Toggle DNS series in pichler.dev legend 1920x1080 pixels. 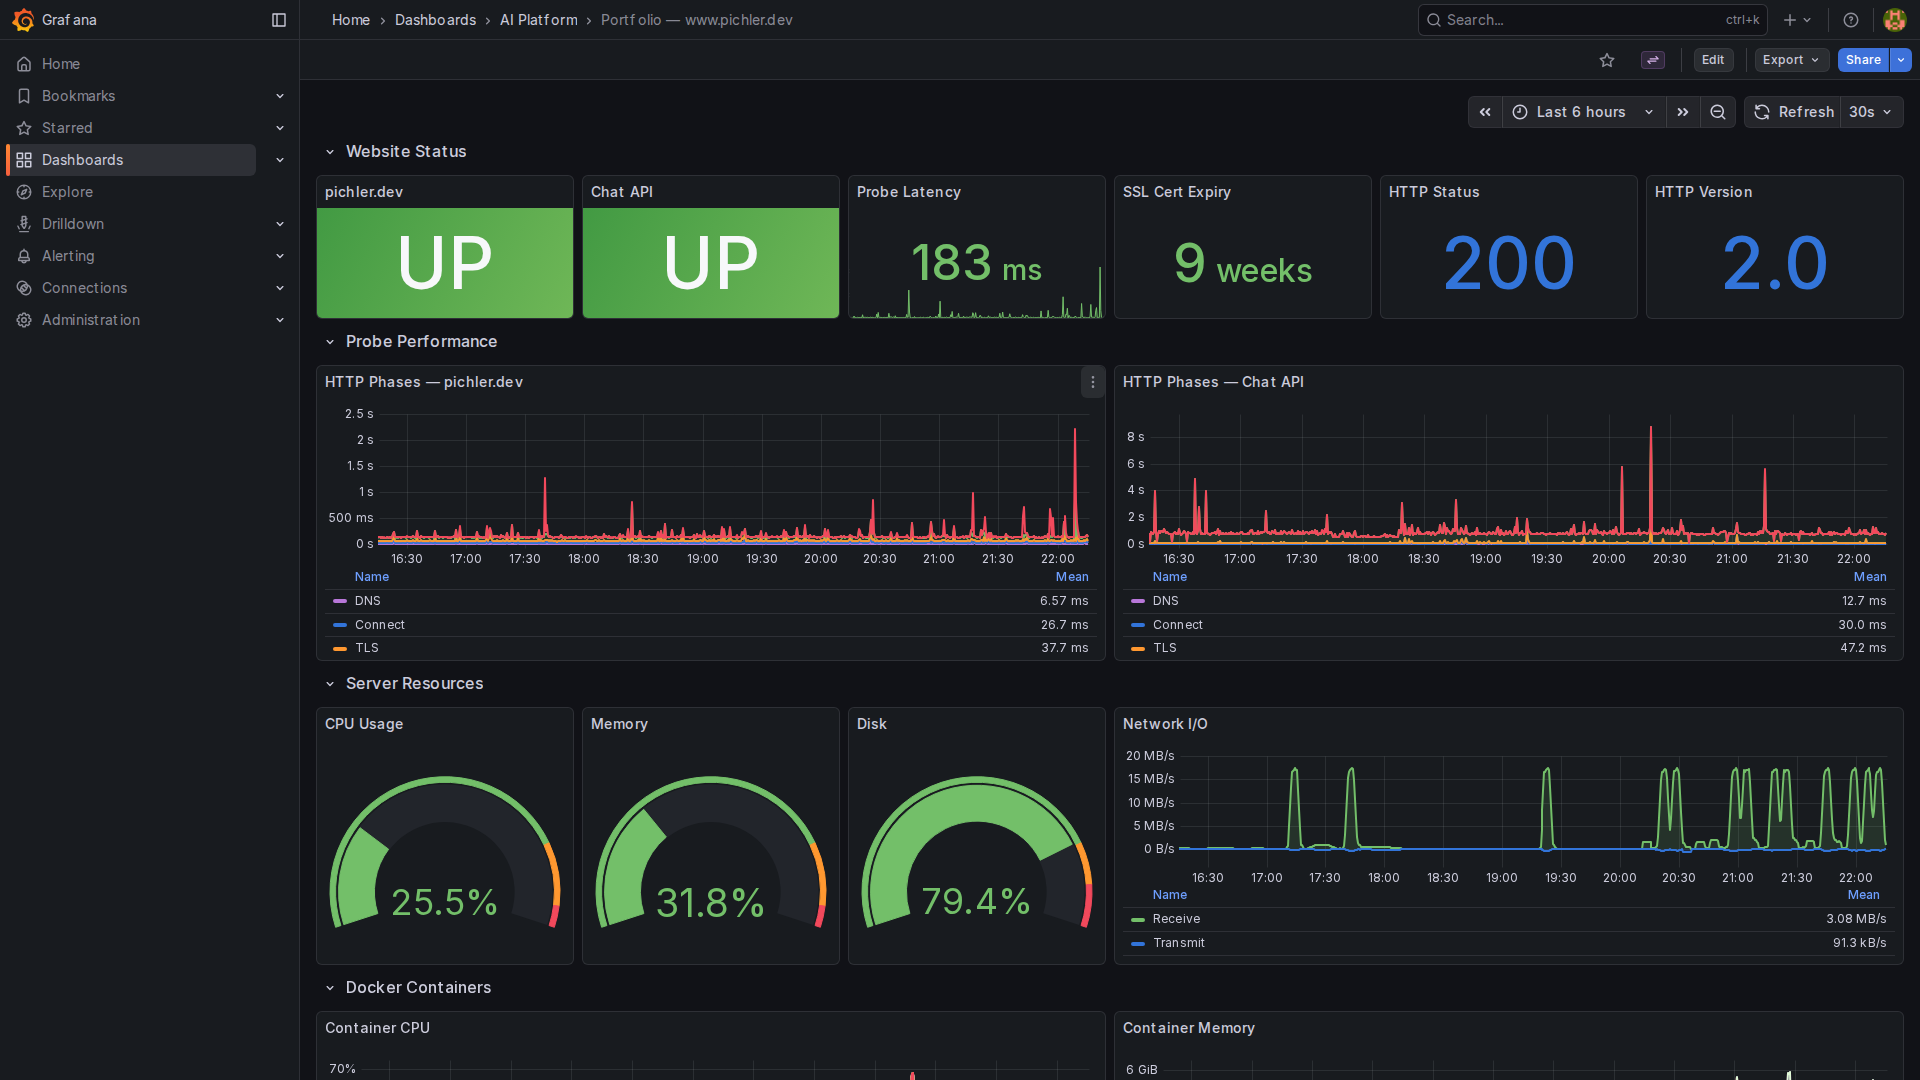367,601
